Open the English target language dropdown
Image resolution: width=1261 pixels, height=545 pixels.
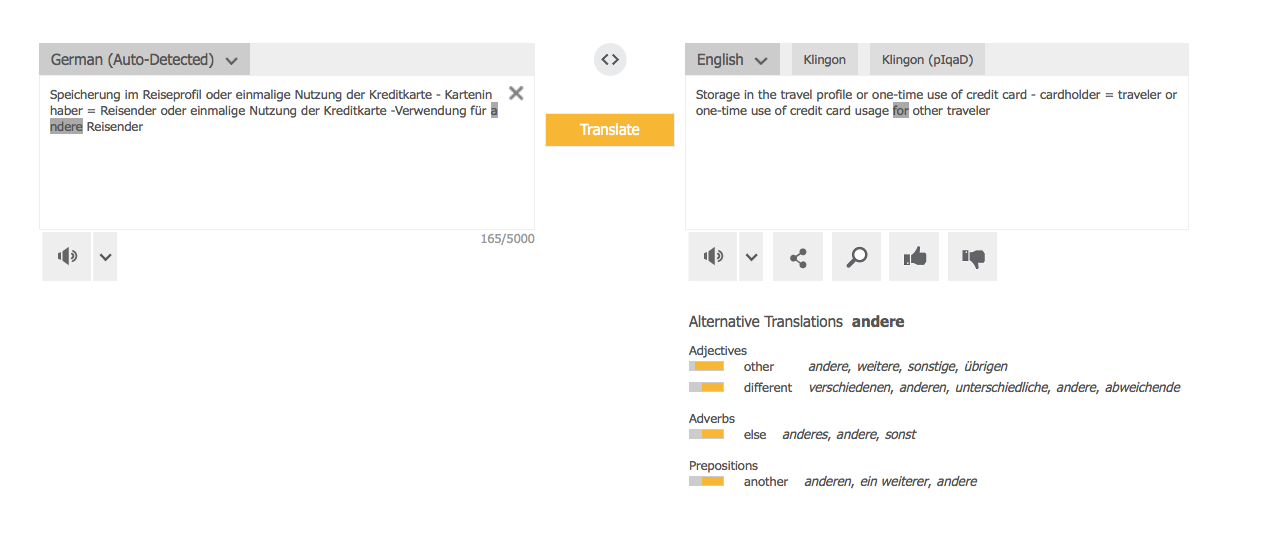[732, 60]
